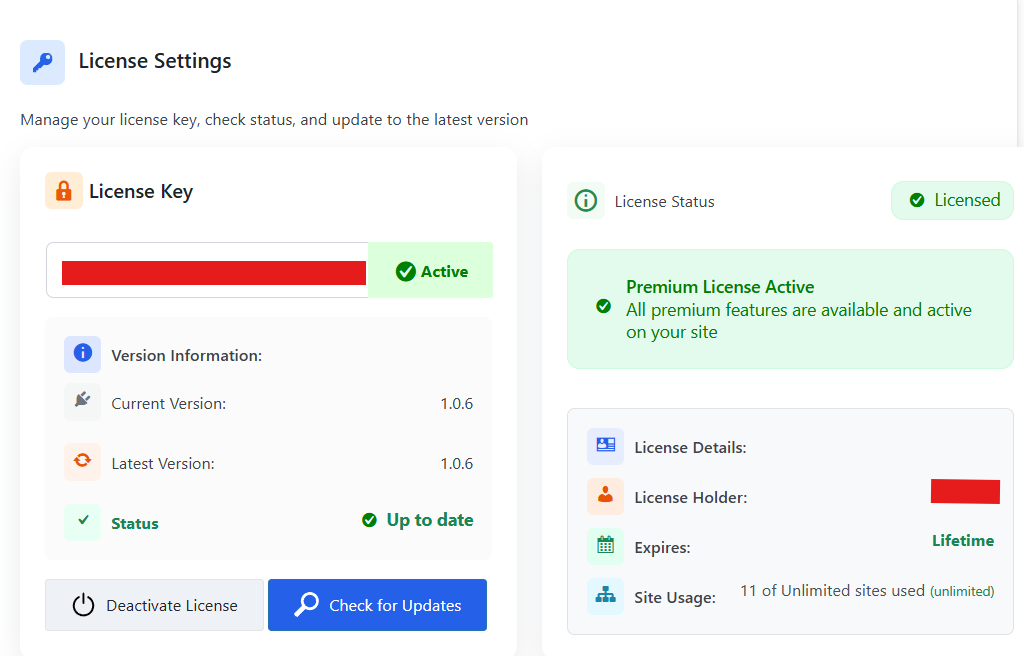Click the orange lock icon near License Key

[x=64, y=191]
